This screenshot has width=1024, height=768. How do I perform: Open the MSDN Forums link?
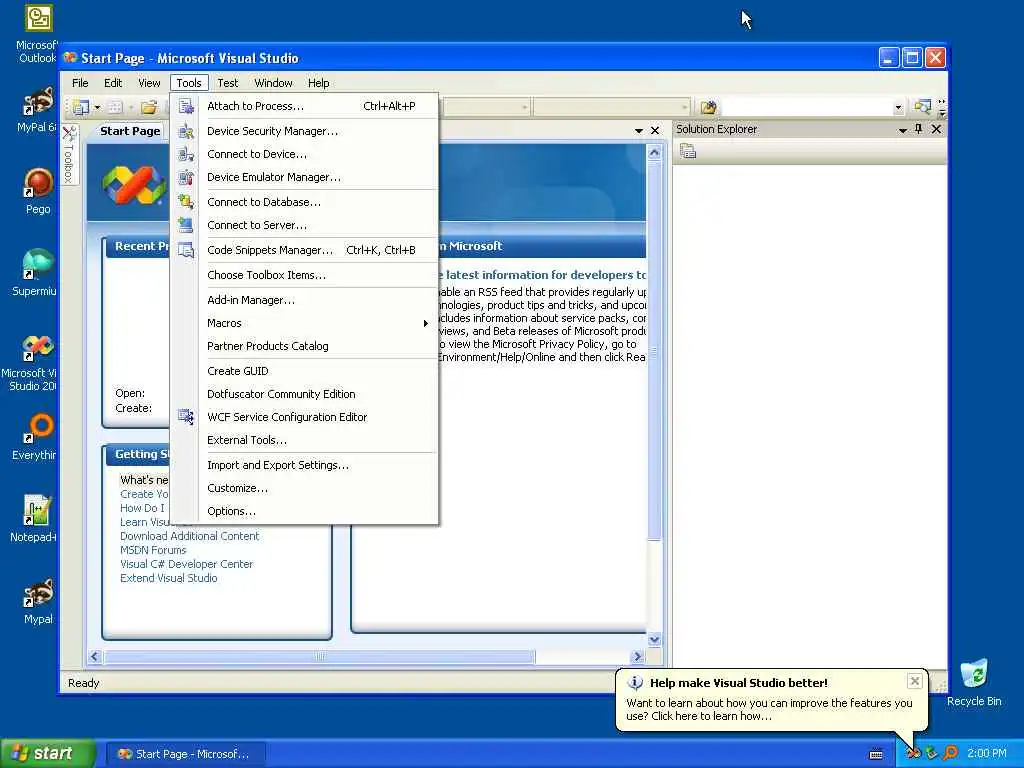point(153,550)
